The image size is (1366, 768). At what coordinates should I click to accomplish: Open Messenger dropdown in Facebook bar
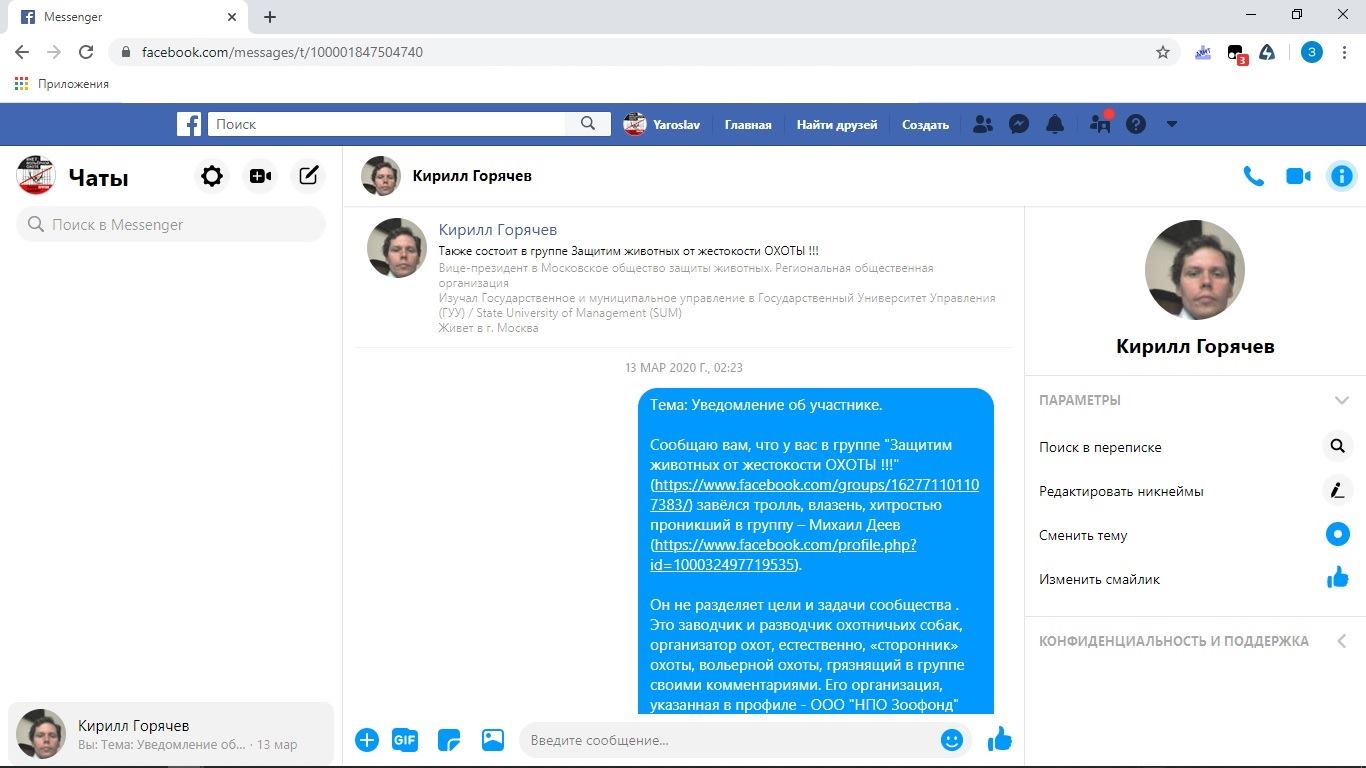pos(1019,124)
